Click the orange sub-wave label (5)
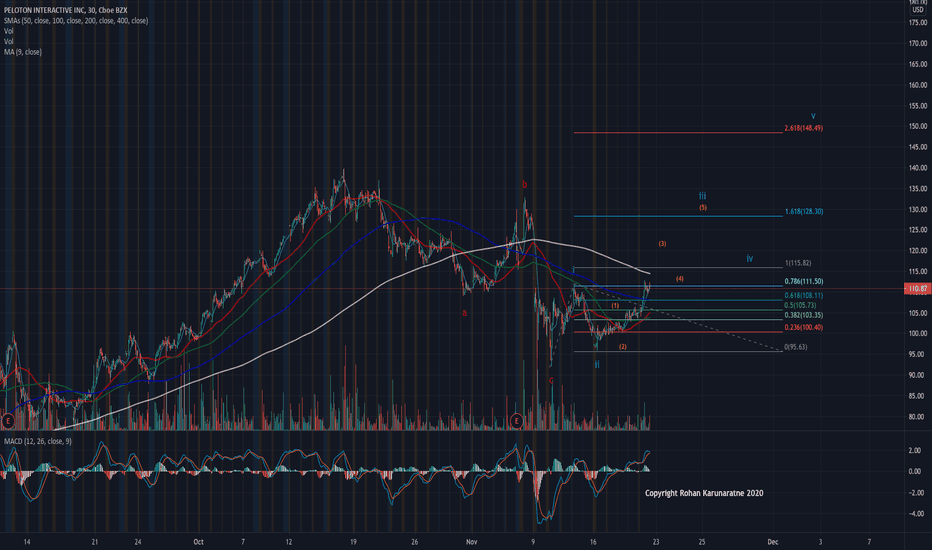 point(703,208)
